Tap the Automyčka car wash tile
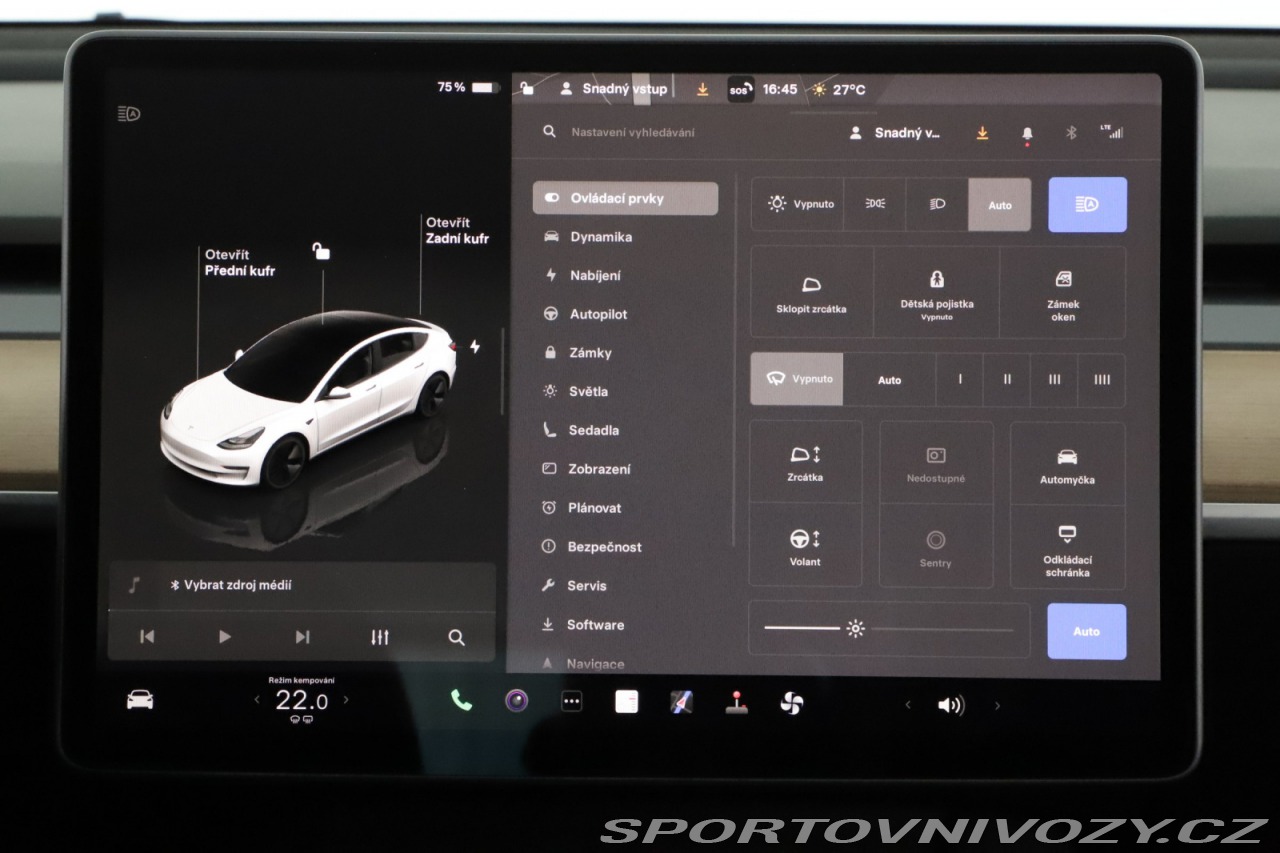Viewport: 1280px width, 853px height. 1067,463
